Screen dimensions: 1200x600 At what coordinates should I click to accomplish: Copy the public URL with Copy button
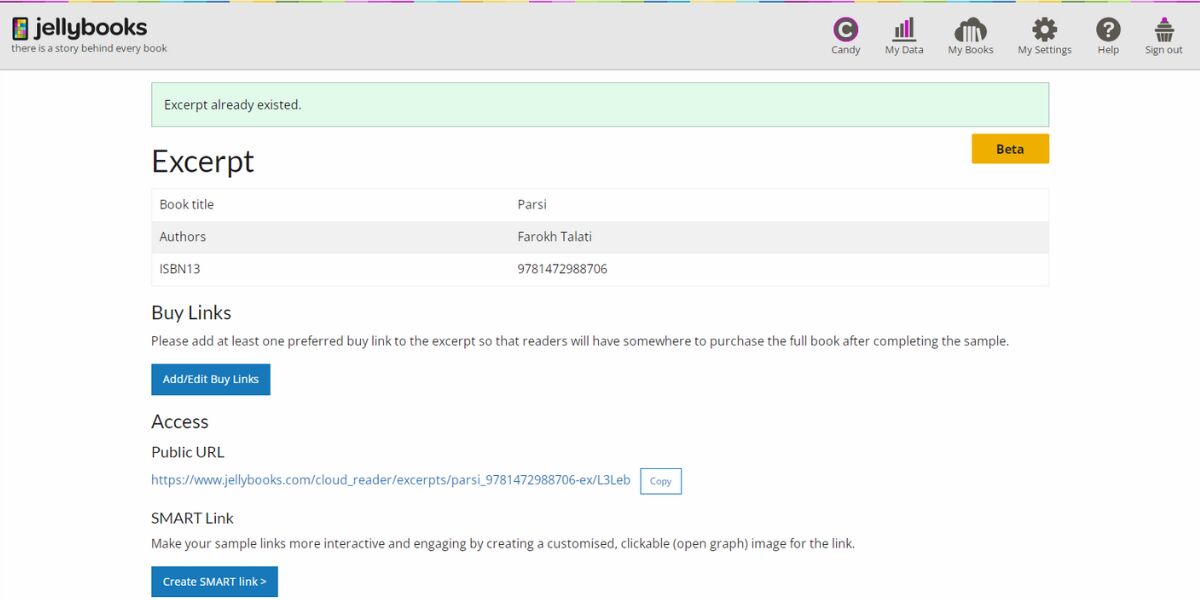point(660,481)
